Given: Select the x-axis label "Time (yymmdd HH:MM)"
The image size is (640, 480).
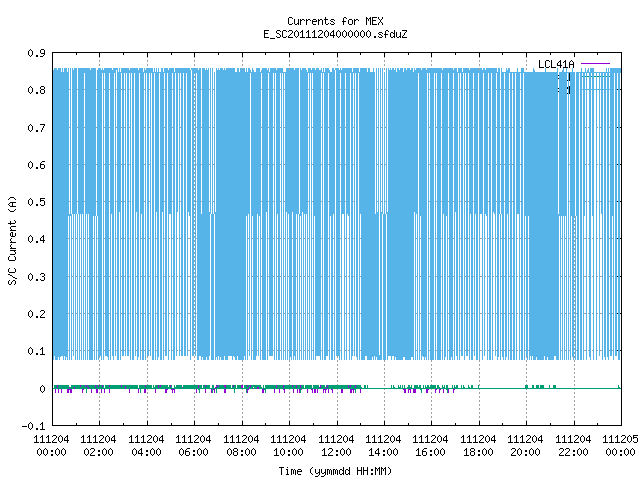Looking at the screenshot, I should pos(335,471).
